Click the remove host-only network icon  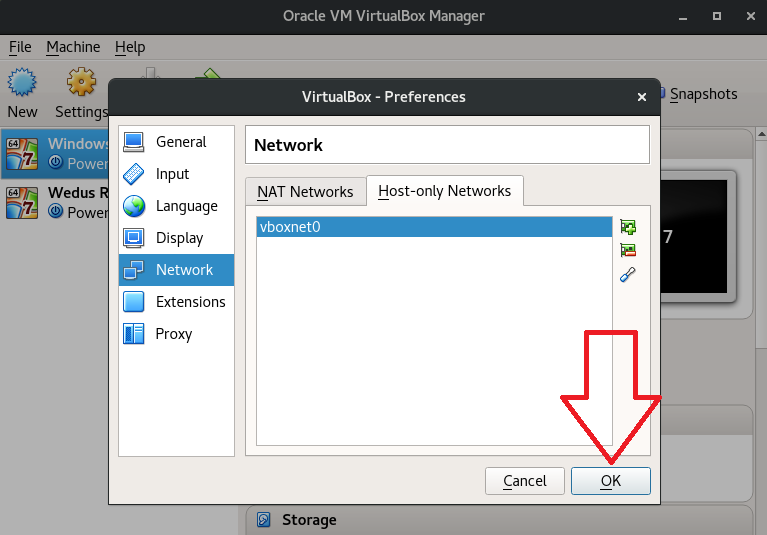(x=628, y=251)
